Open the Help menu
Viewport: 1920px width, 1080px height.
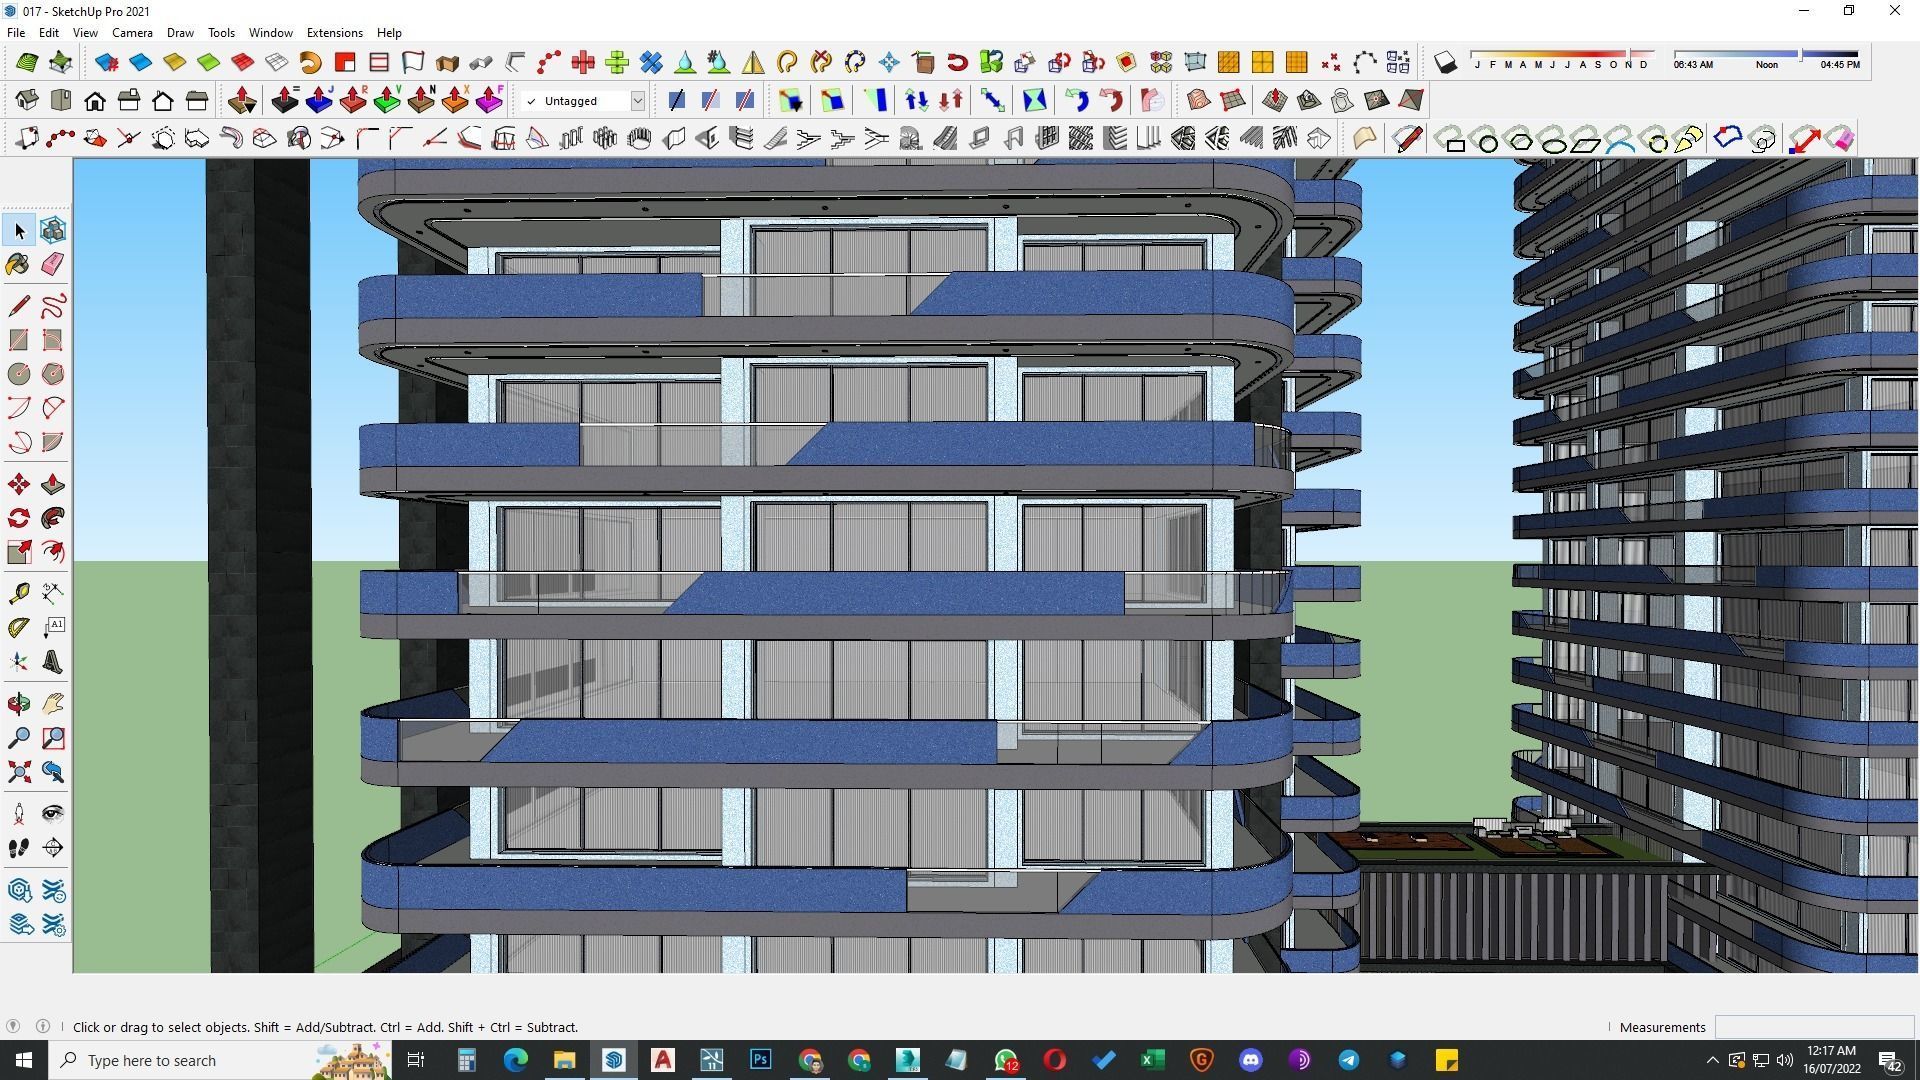coord(389,33)
